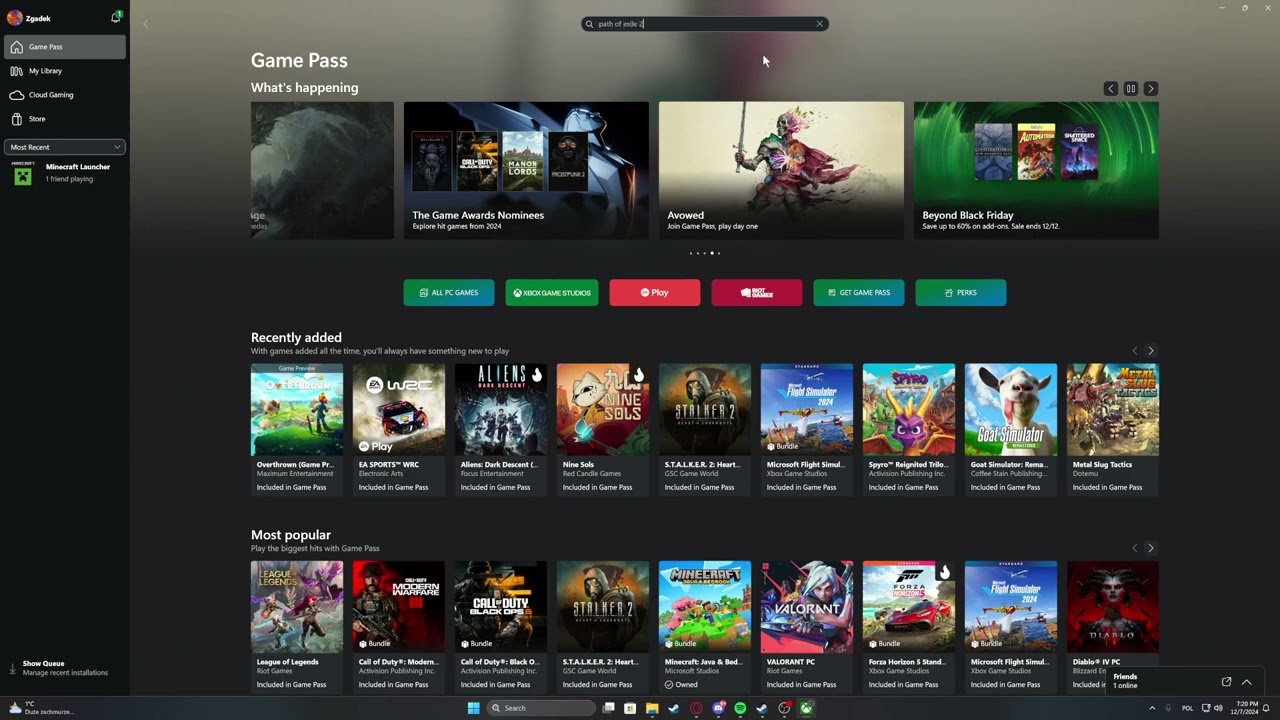This screenshot has width=1280, height=720.
Task: Click the ALL PC GAMES button
Action: click(449, 293)
